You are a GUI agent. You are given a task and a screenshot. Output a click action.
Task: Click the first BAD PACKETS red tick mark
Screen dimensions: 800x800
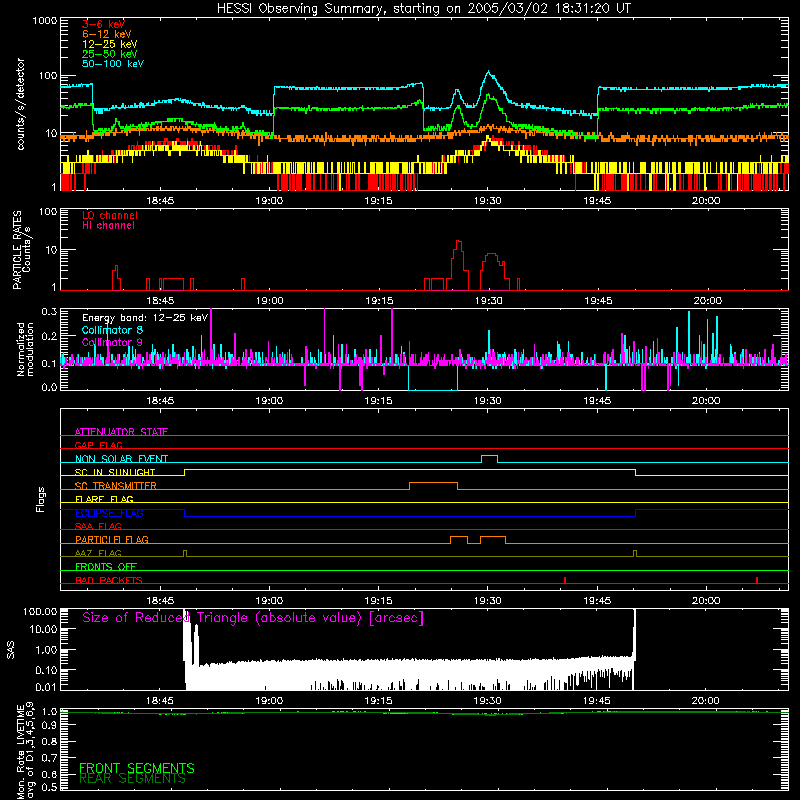click(565, 580)
